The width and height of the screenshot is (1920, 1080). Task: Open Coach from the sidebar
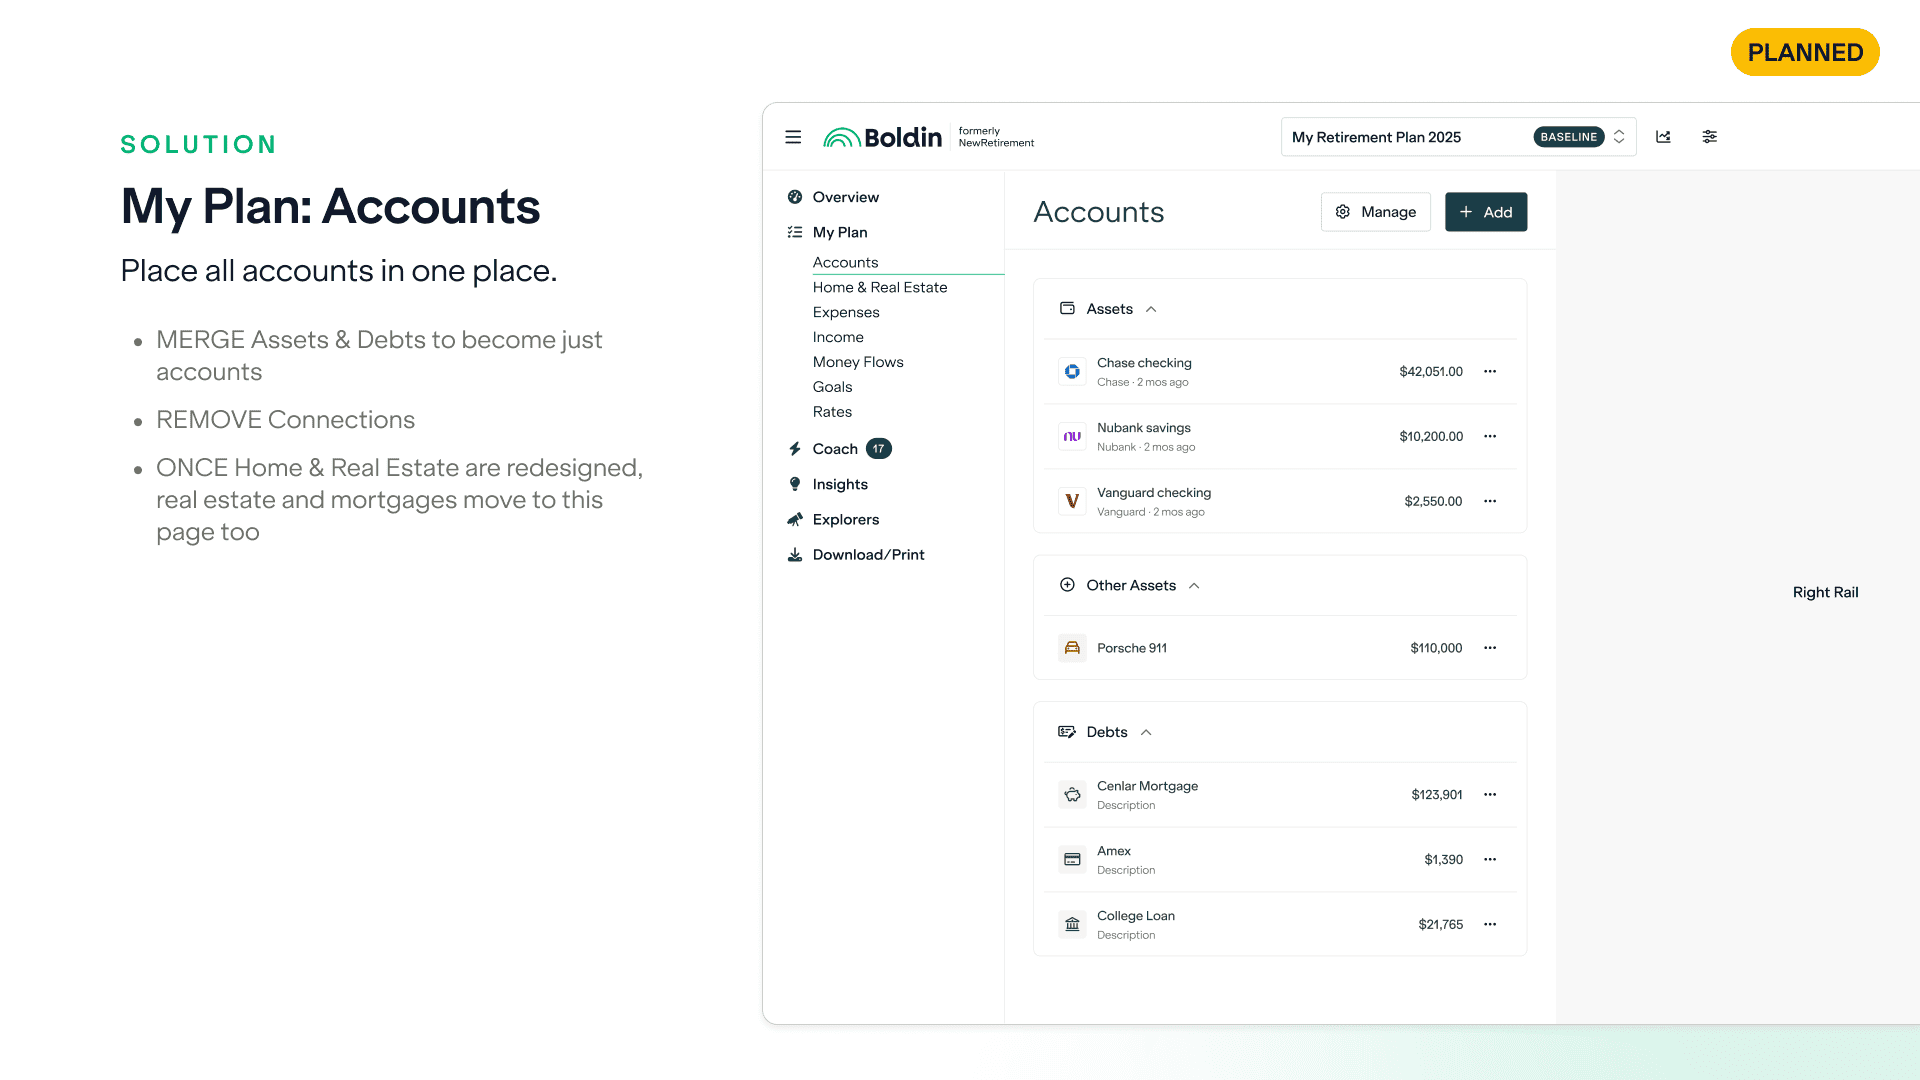835,449
